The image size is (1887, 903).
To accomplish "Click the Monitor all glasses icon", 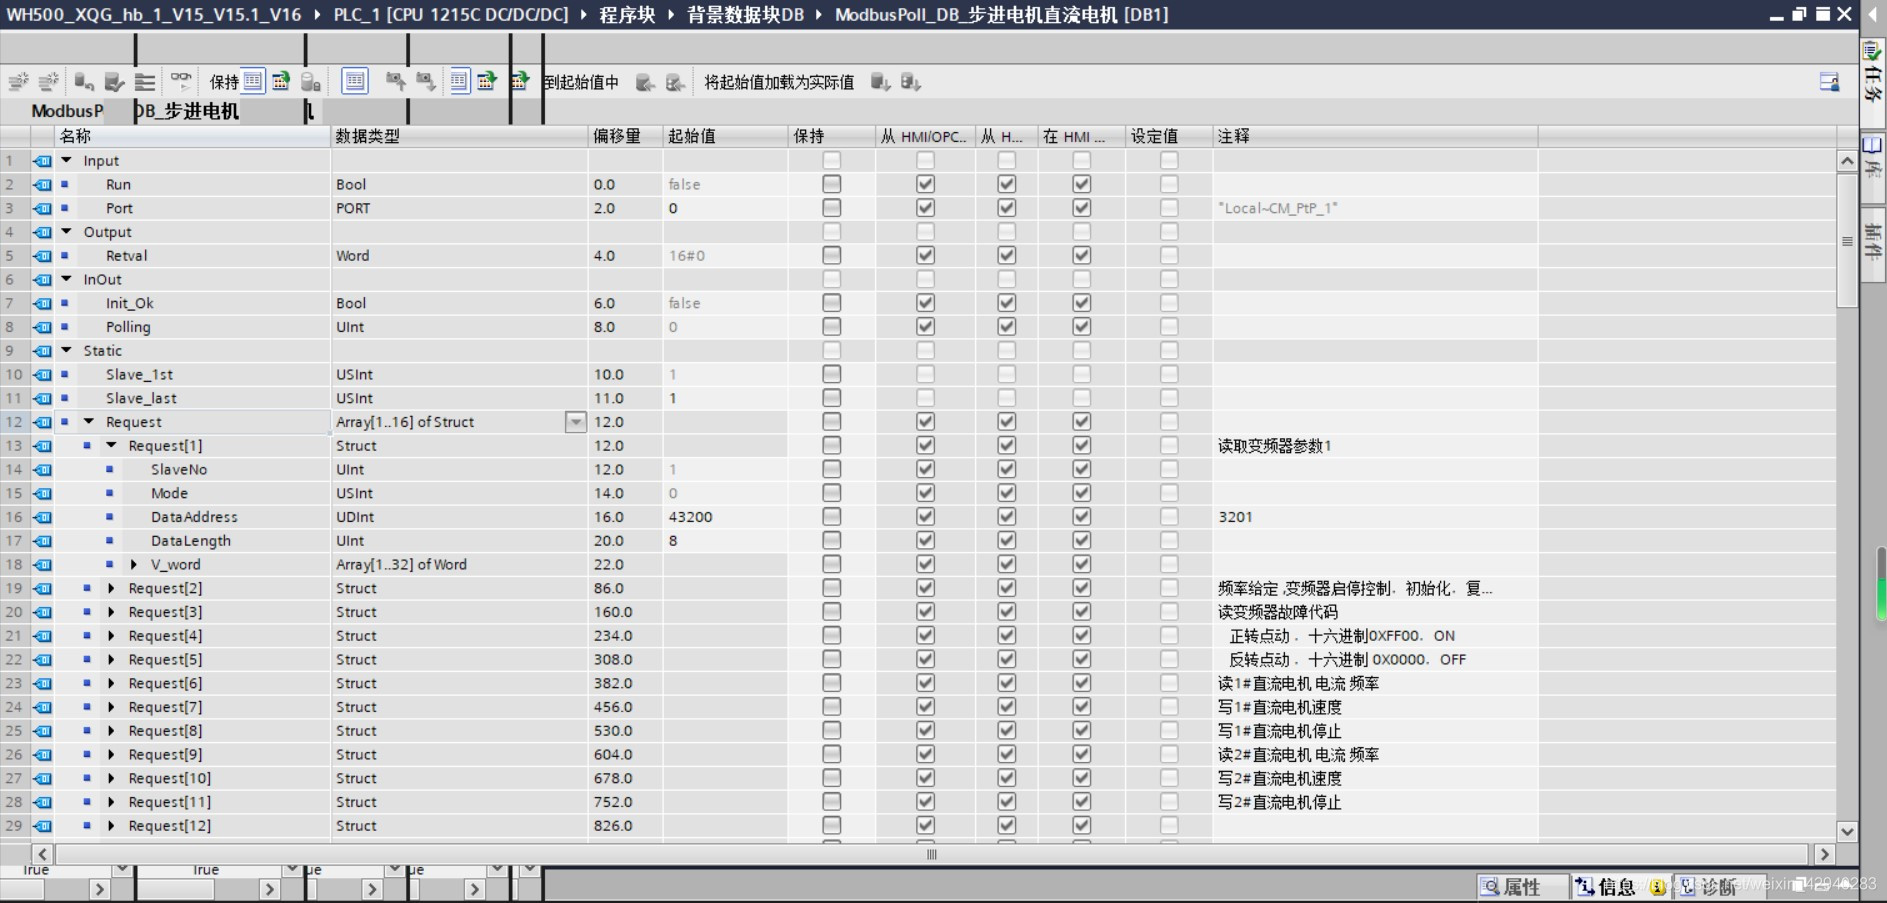I will (x=180, y=80).
